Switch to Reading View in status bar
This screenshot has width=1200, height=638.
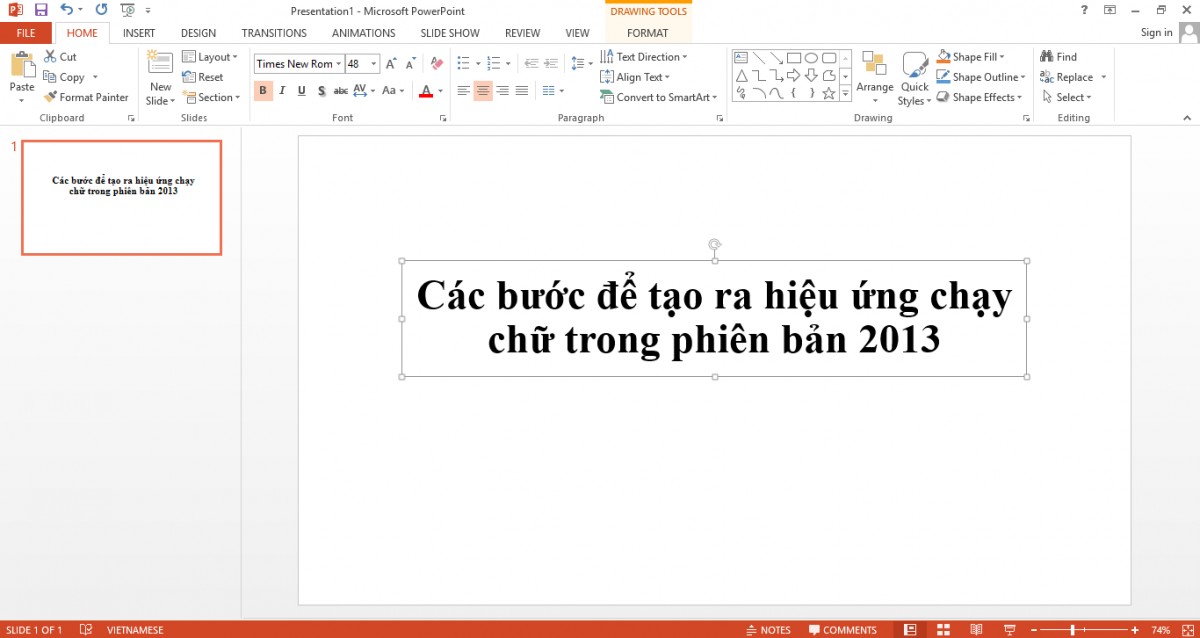[x=975, y=630]
